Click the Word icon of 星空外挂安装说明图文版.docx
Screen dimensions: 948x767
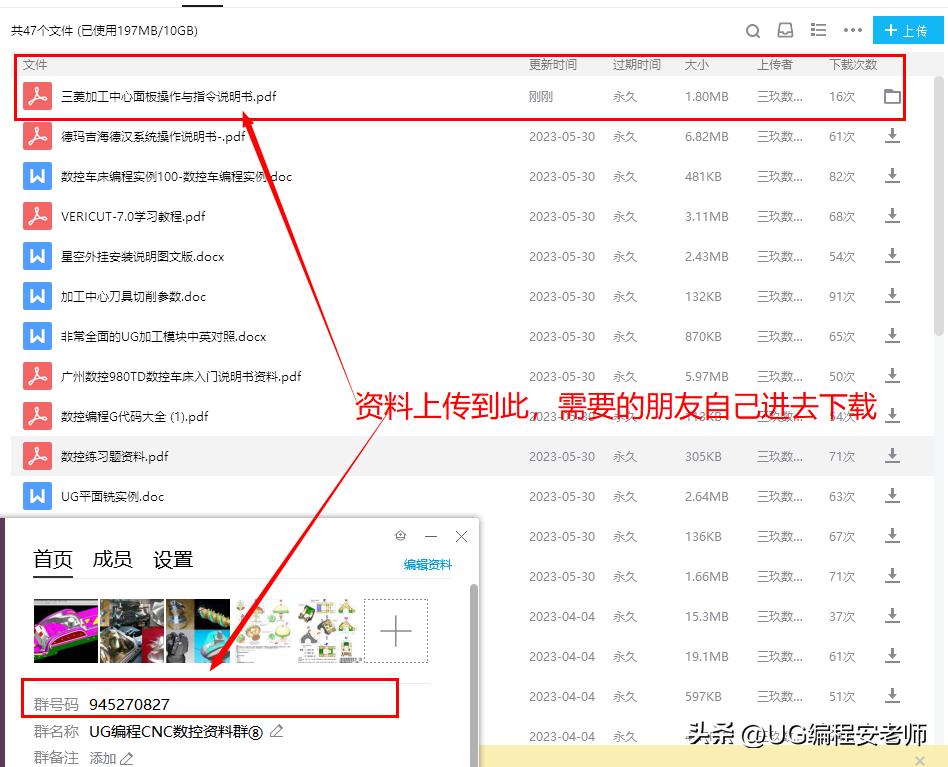tap(37, 256)
